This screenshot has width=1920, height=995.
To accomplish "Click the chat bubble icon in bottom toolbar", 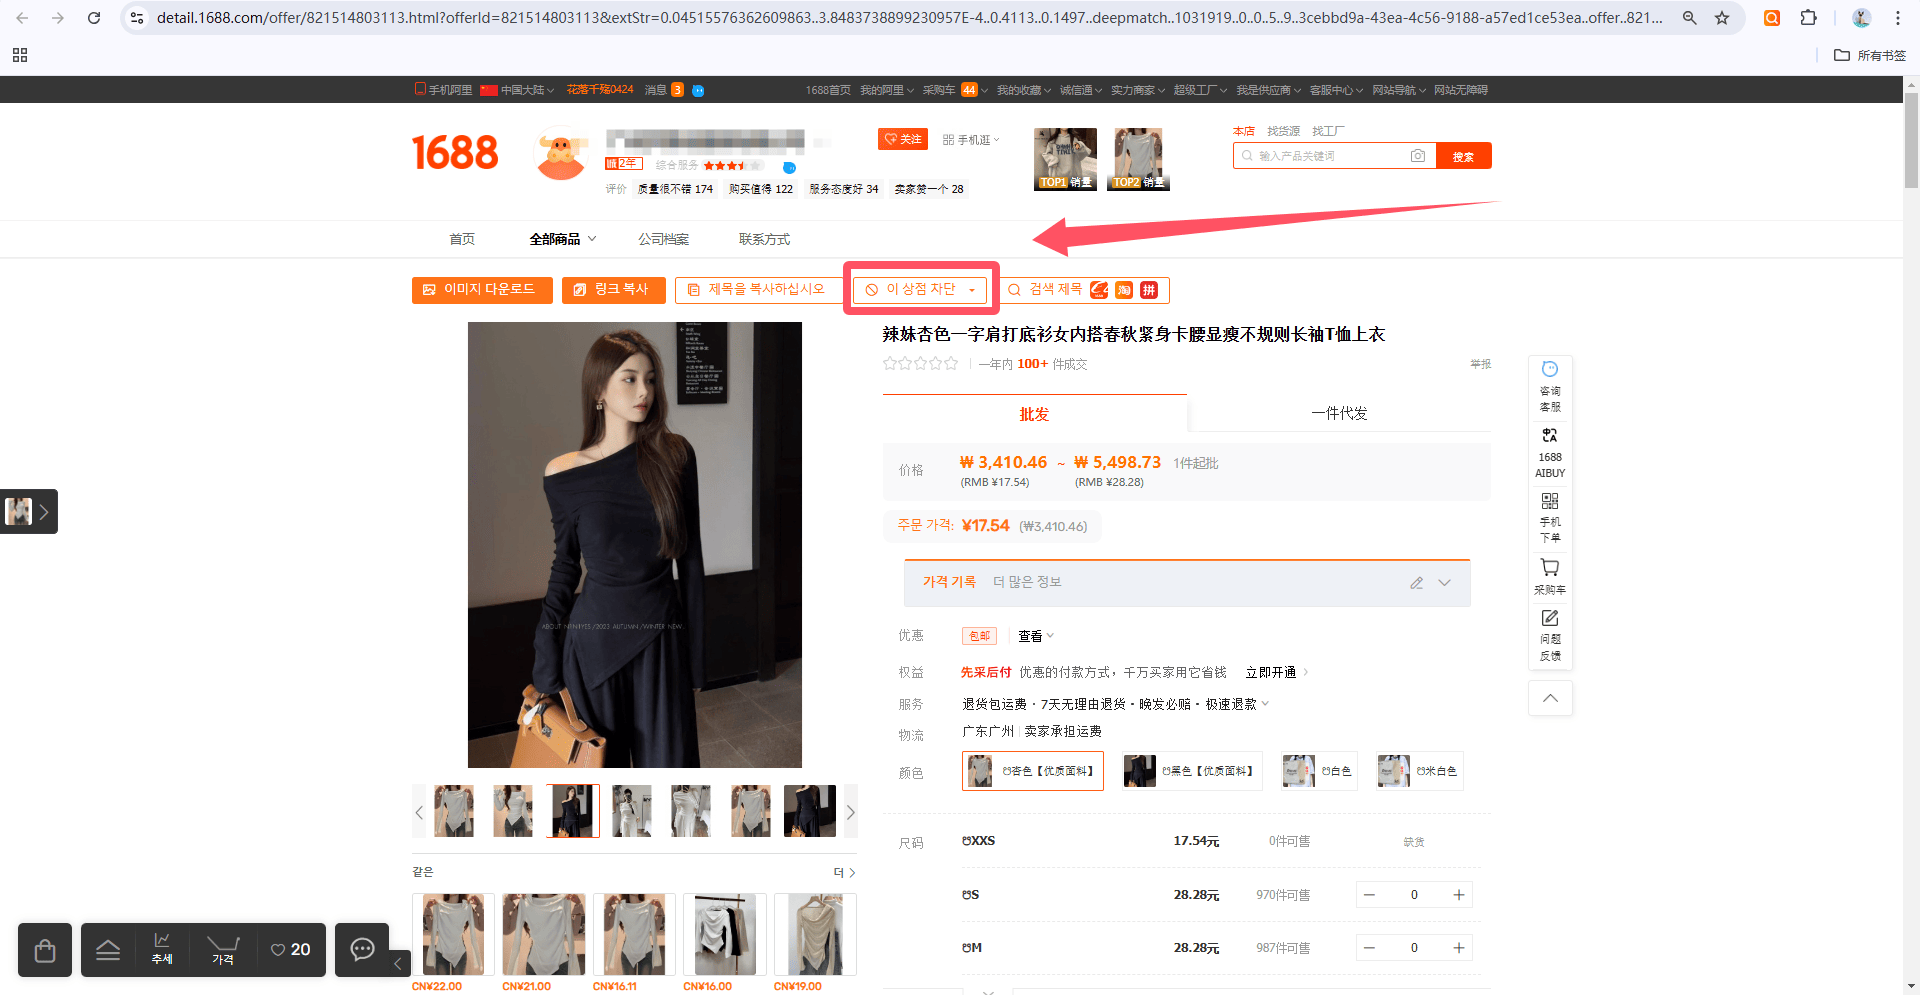I will (x=362, y=949).
